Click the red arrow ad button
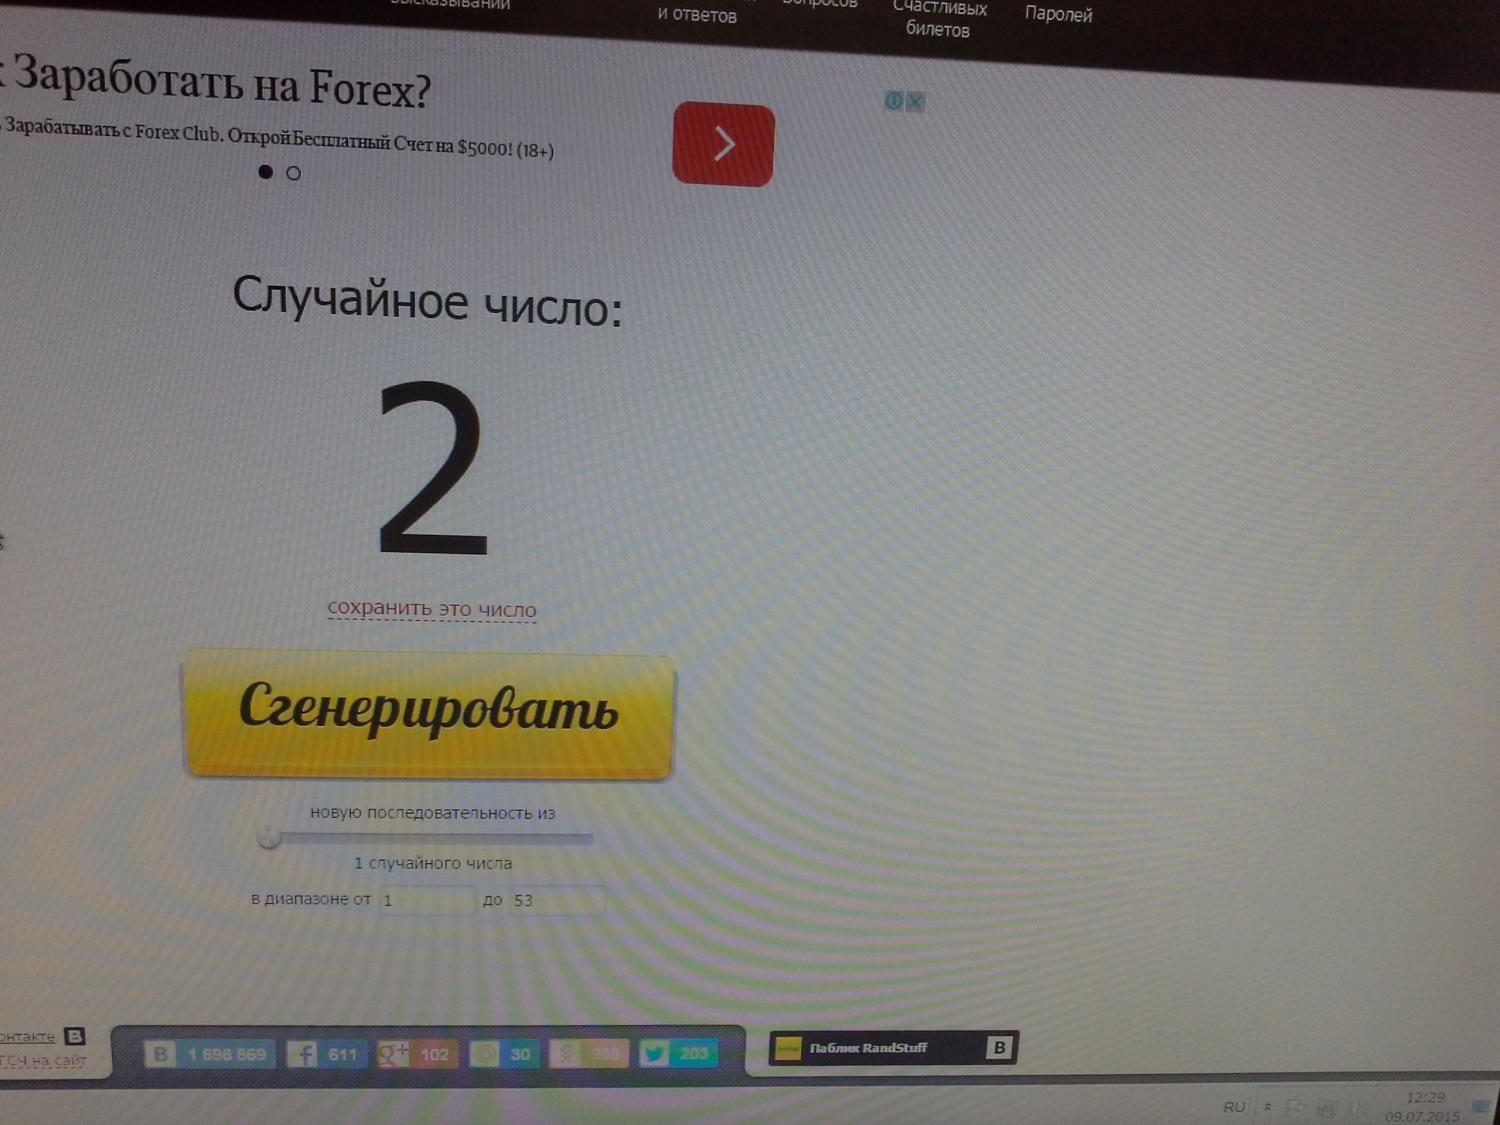Viewport: 1500px width, 1125px height. point(723,145)
